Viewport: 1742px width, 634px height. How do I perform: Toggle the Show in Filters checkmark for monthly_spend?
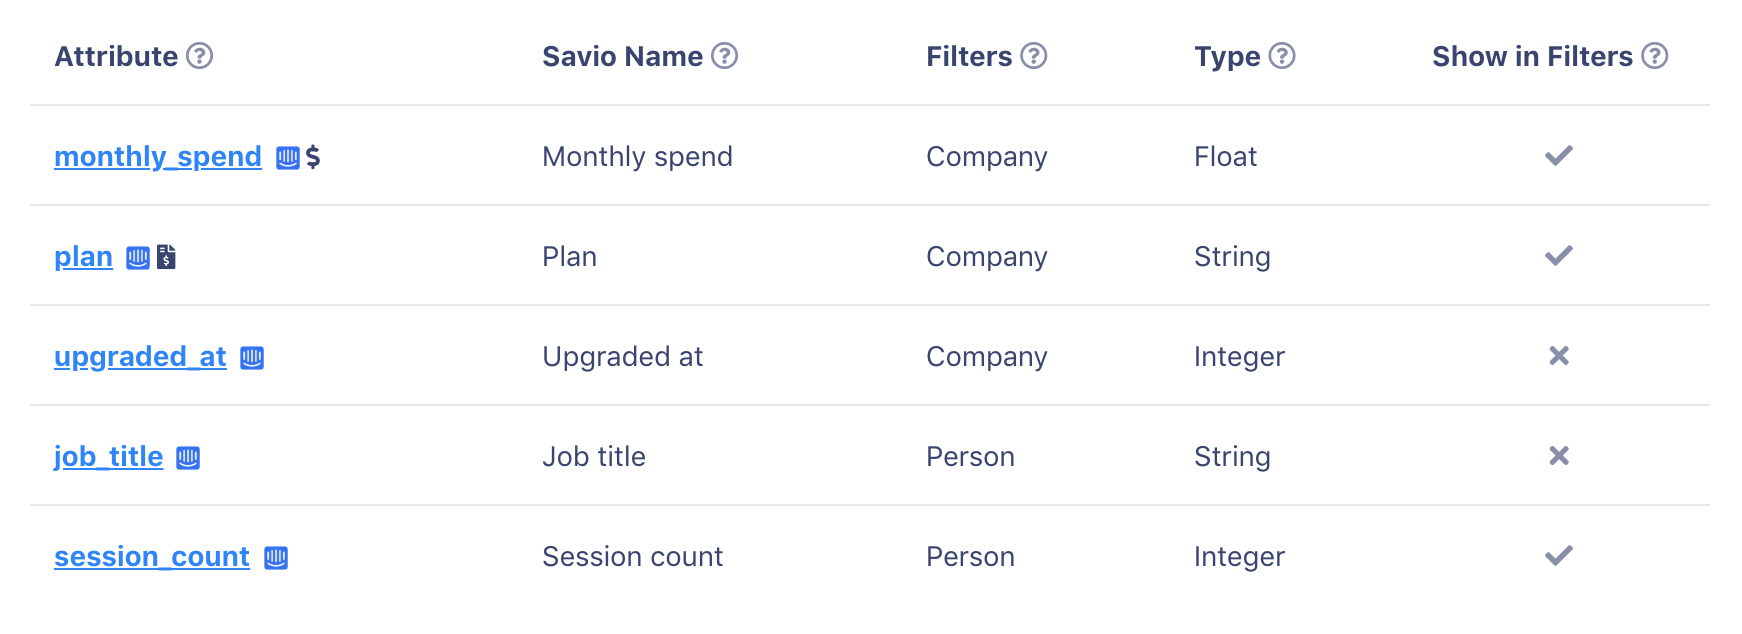tap(1559, 155)
